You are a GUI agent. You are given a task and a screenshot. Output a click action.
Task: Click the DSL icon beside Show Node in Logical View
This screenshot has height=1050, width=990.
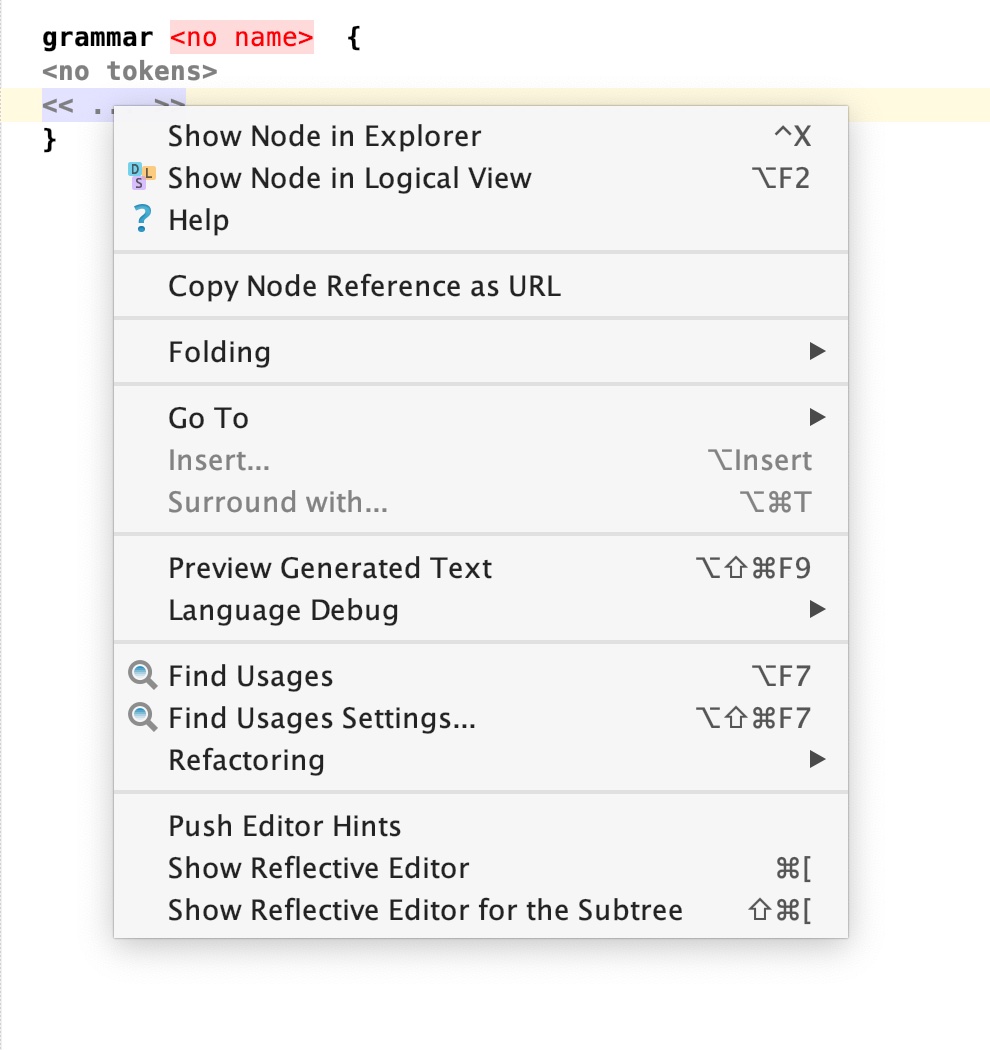click(143, 178)
